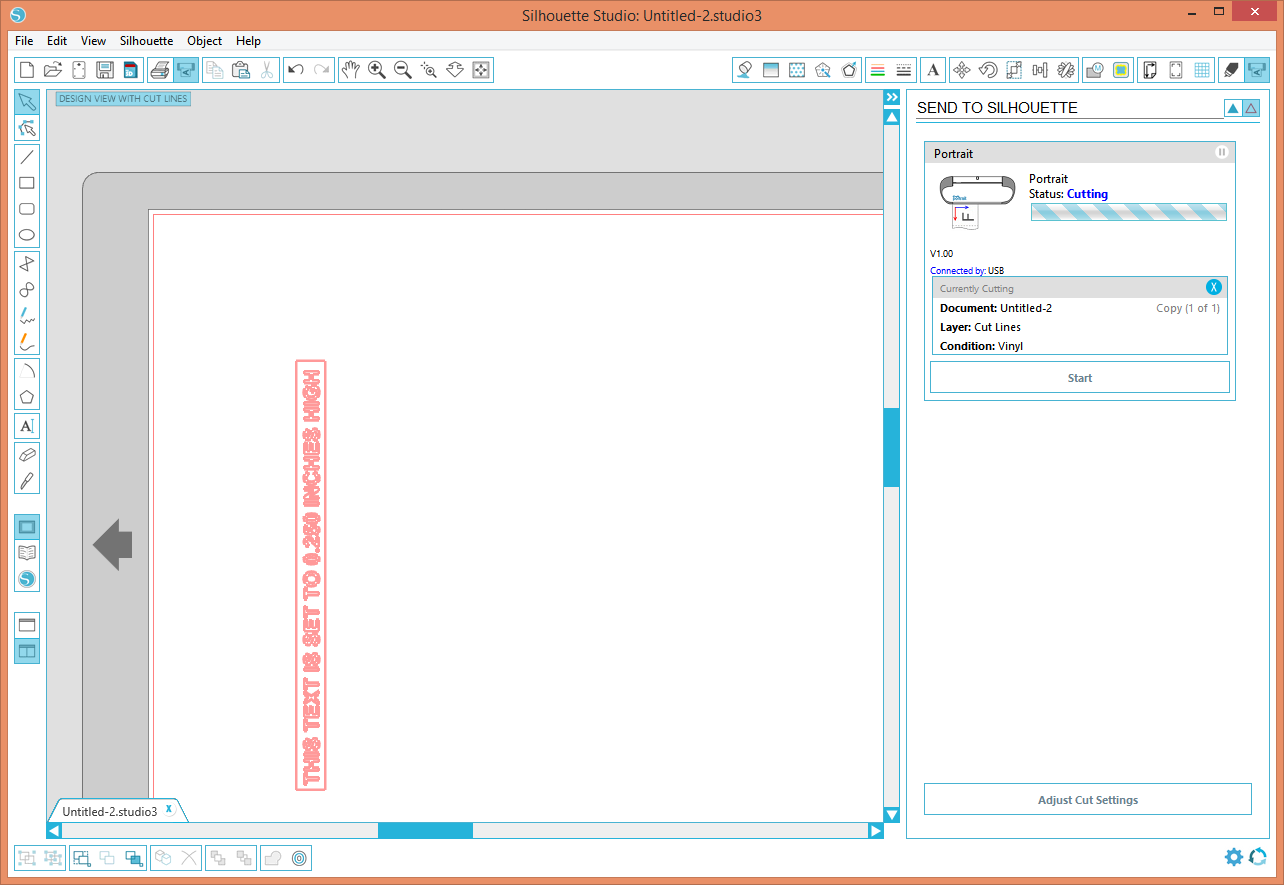Expand panel using the filled triangle button
1284x885 pixels.
click(1233, 108)
